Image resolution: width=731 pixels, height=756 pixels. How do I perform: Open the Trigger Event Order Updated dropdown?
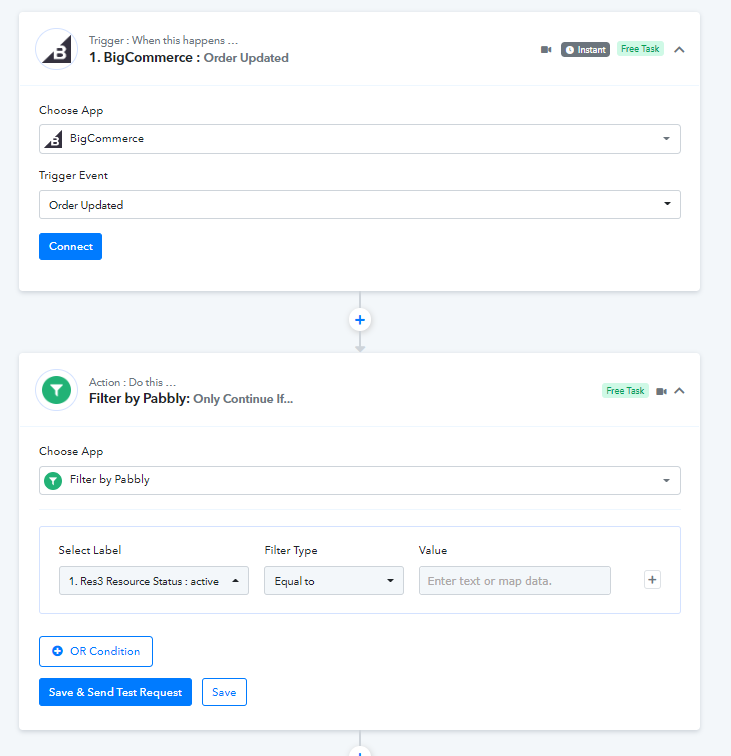pyautogui.click(x=360, y=205)
